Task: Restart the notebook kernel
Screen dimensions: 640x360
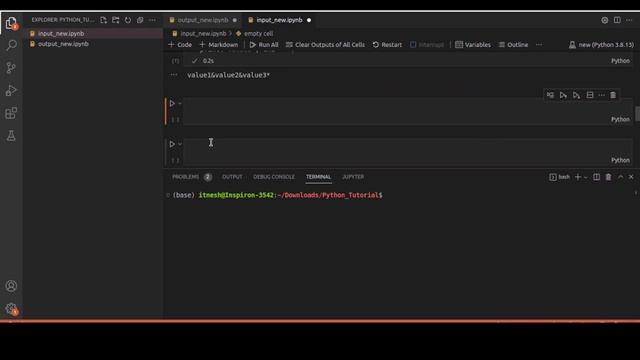Action: click(387, 44)
